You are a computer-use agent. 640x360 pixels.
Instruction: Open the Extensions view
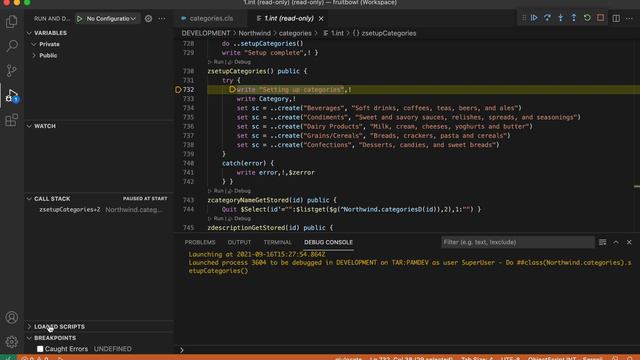point(11,120)
